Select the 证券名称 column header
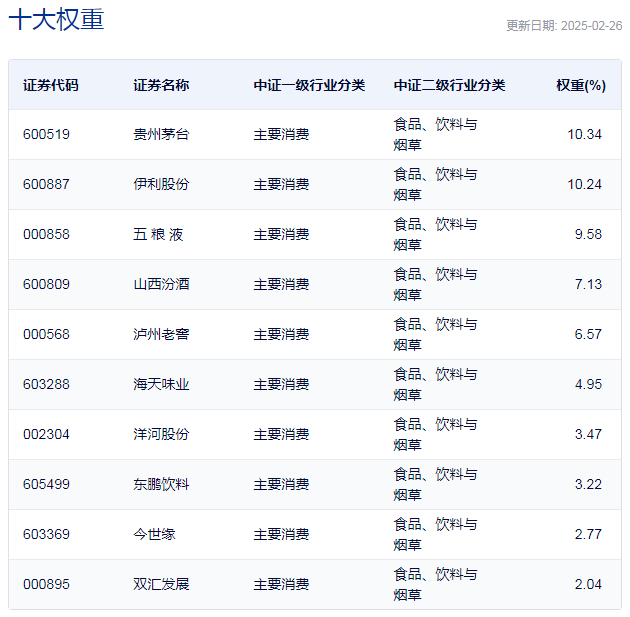630x617 pixels. tap(161, 85)
